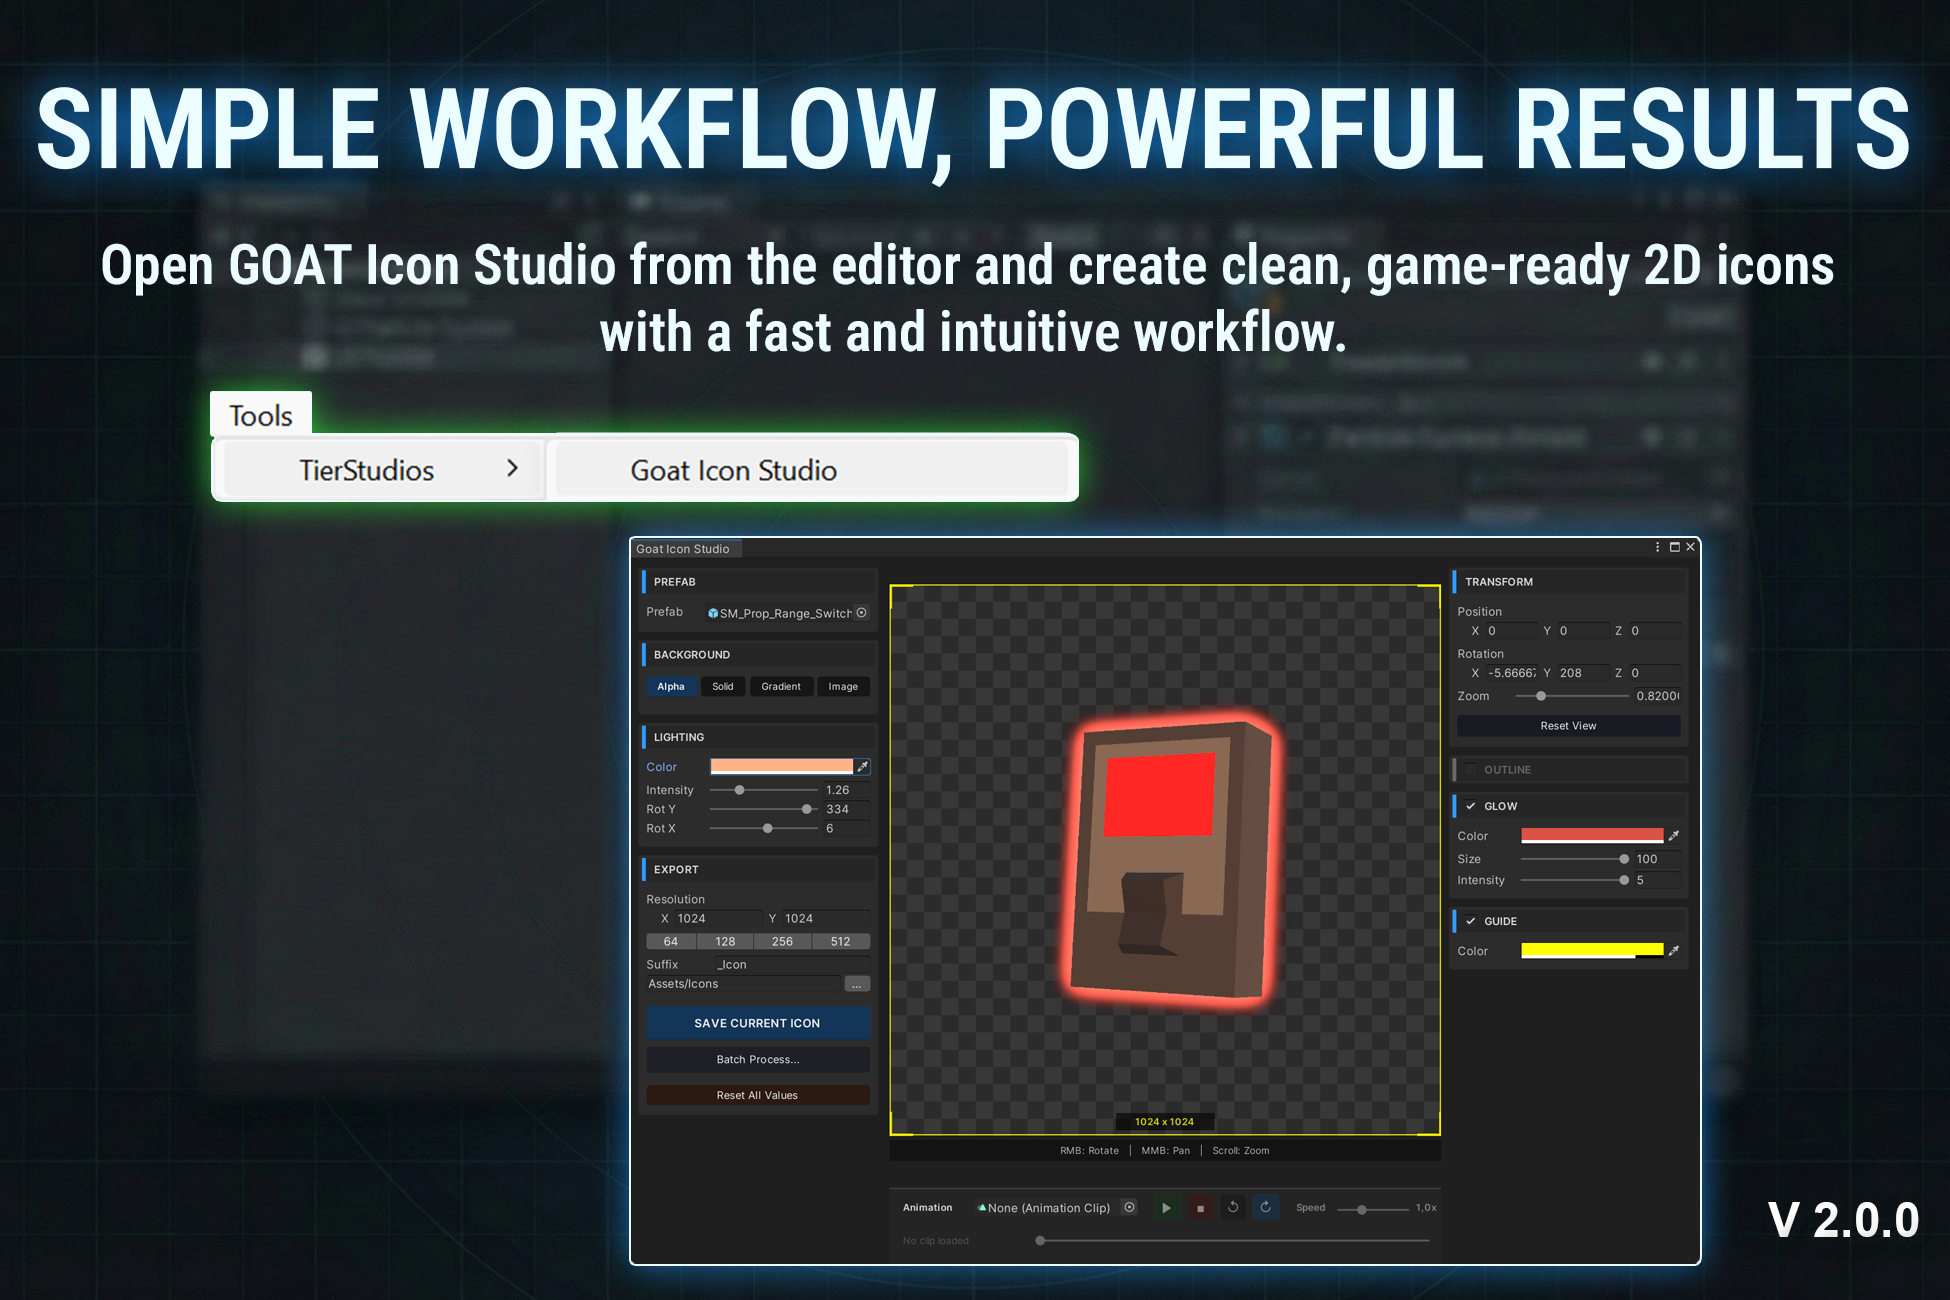This screenshot has width=1950, height=1300.
Task: Click the Glow Size slider
Action: (x=1575, y=859)
